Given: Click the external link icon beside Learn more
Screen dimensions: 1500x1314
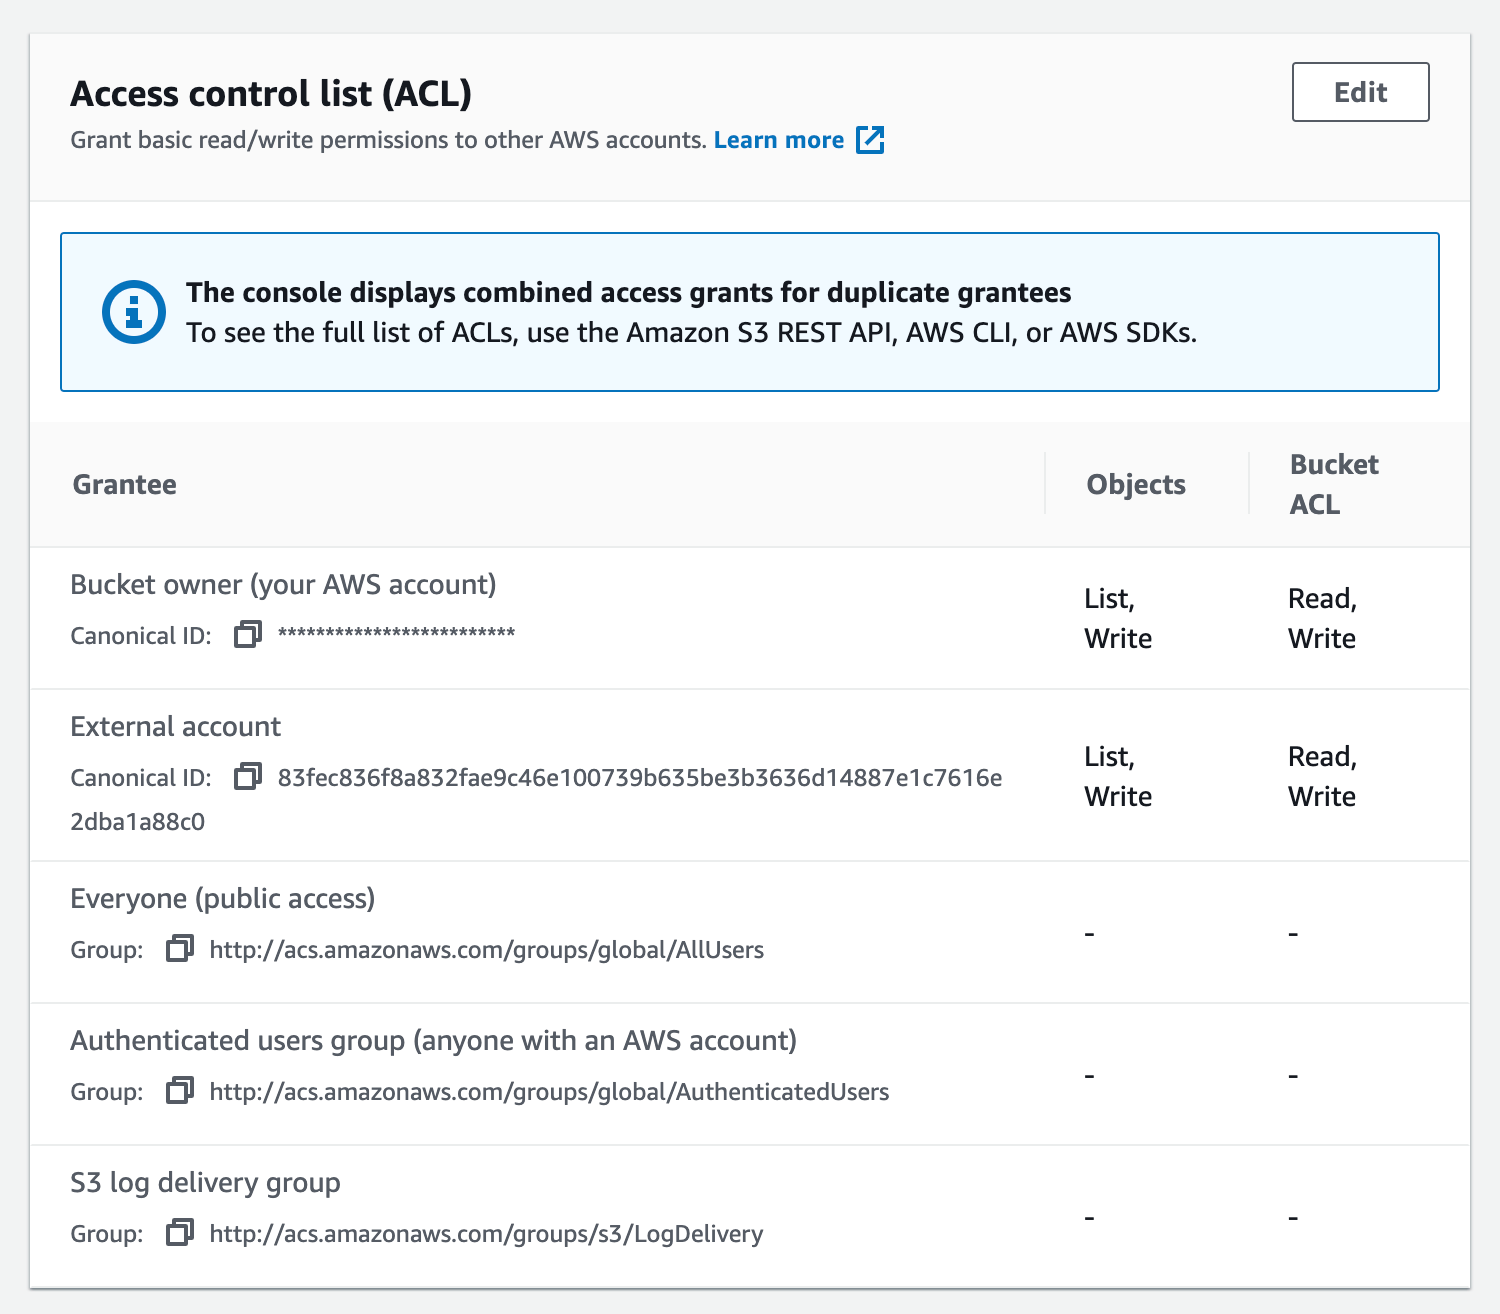Looking at the screenshot, I should point(870,140).
